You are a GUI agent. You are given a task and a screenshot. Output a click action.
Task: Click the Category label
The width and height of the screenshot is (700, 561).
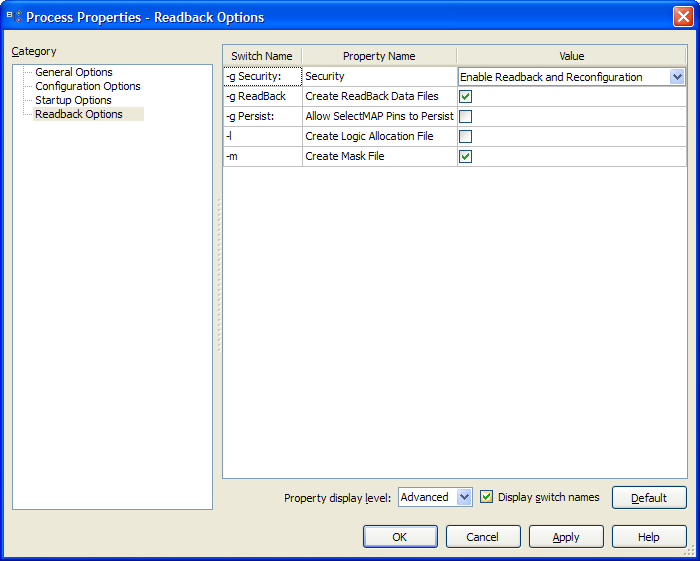[34, 51]
